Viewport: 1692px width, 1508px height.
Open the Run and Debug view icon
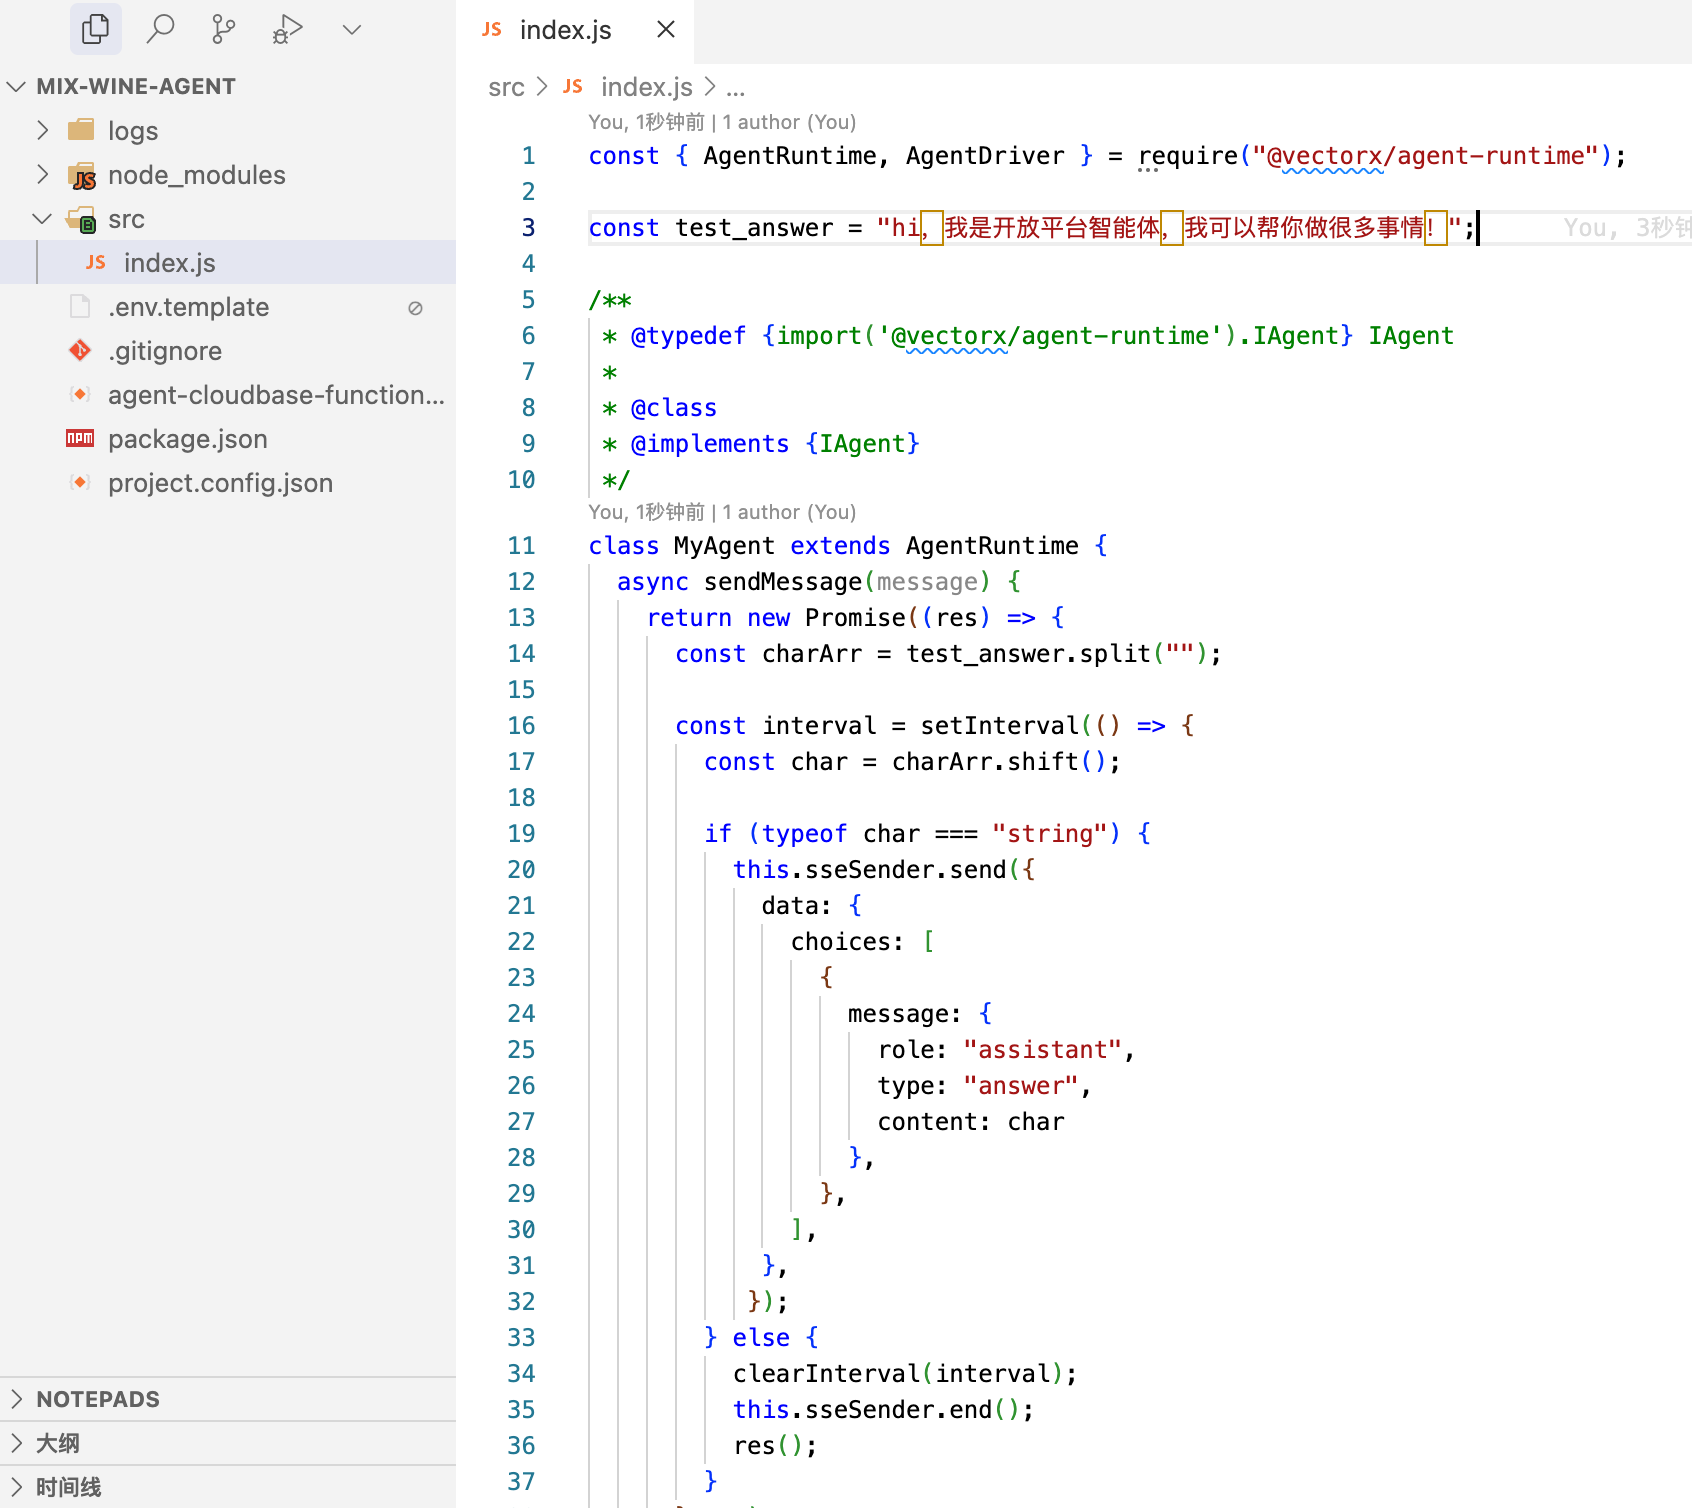click(x=288, y=29)
